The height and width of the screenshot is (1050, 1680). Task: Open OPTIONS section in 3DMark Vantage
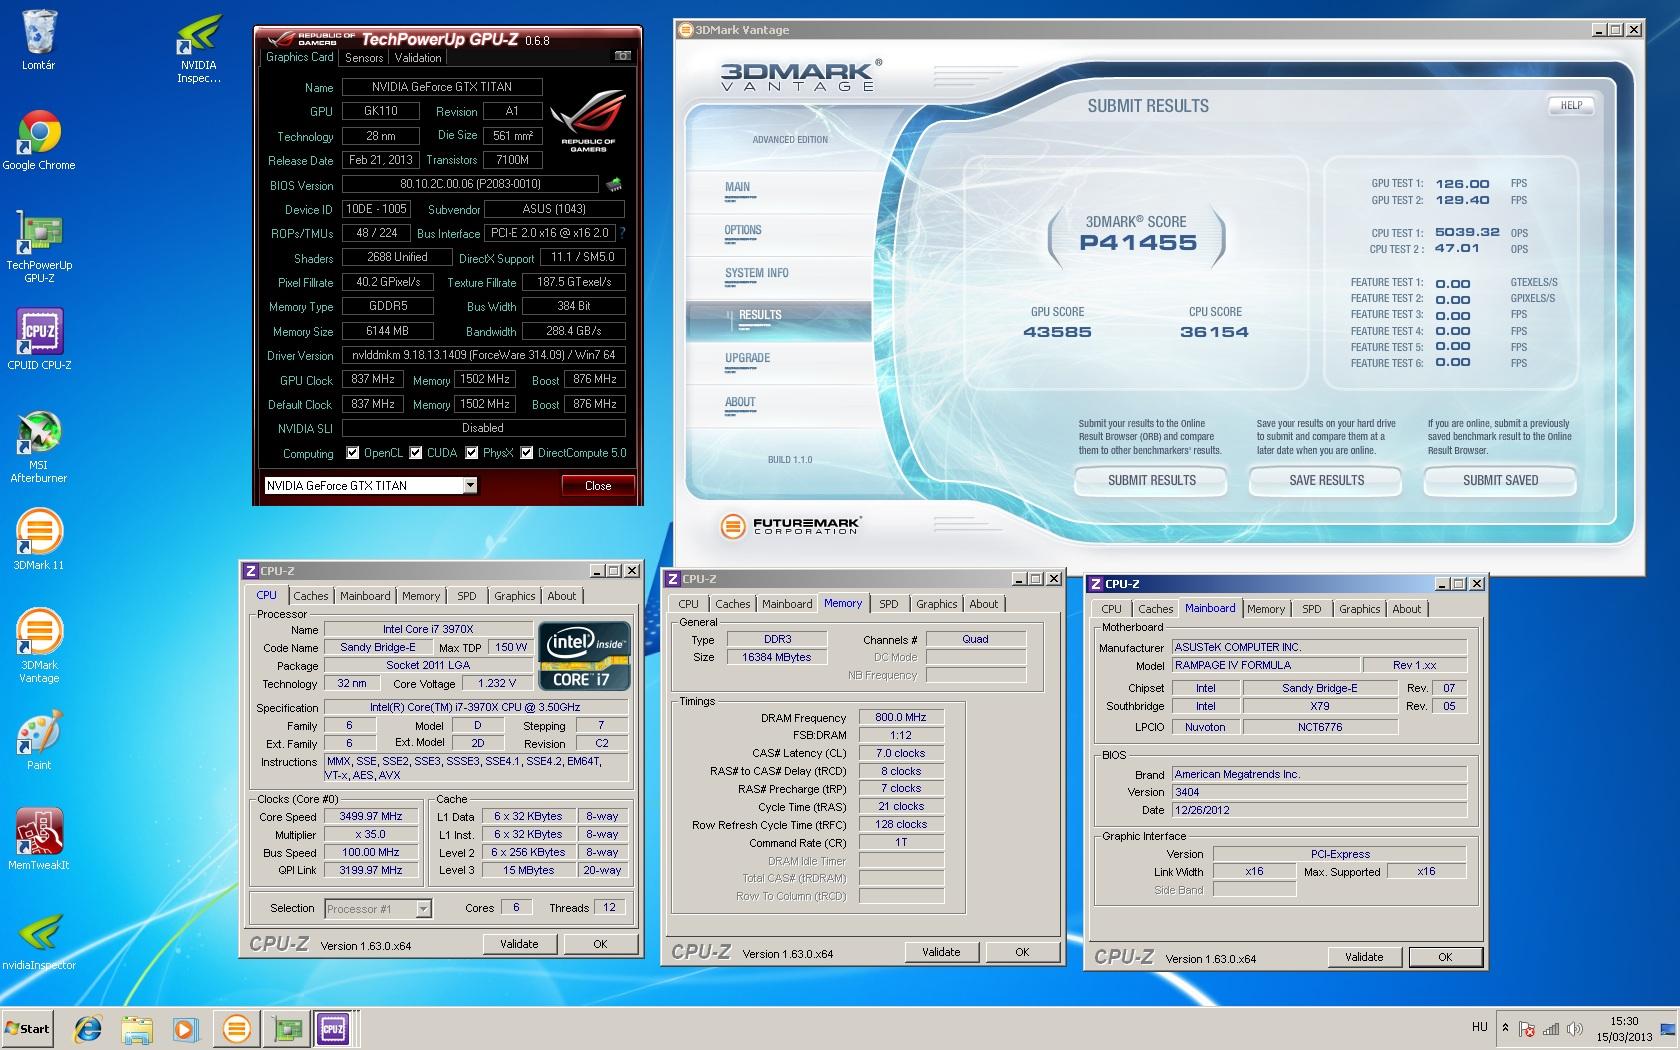743,230
